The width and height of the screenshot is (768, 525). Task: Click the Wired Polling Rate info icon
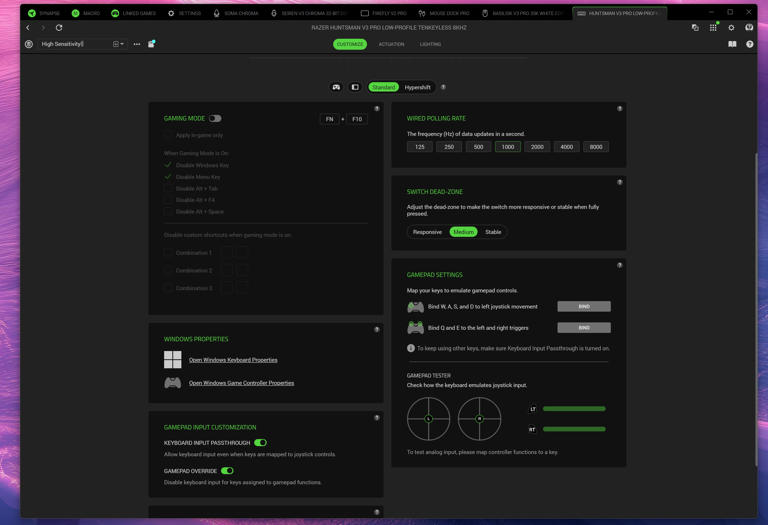tap(620, 109)
